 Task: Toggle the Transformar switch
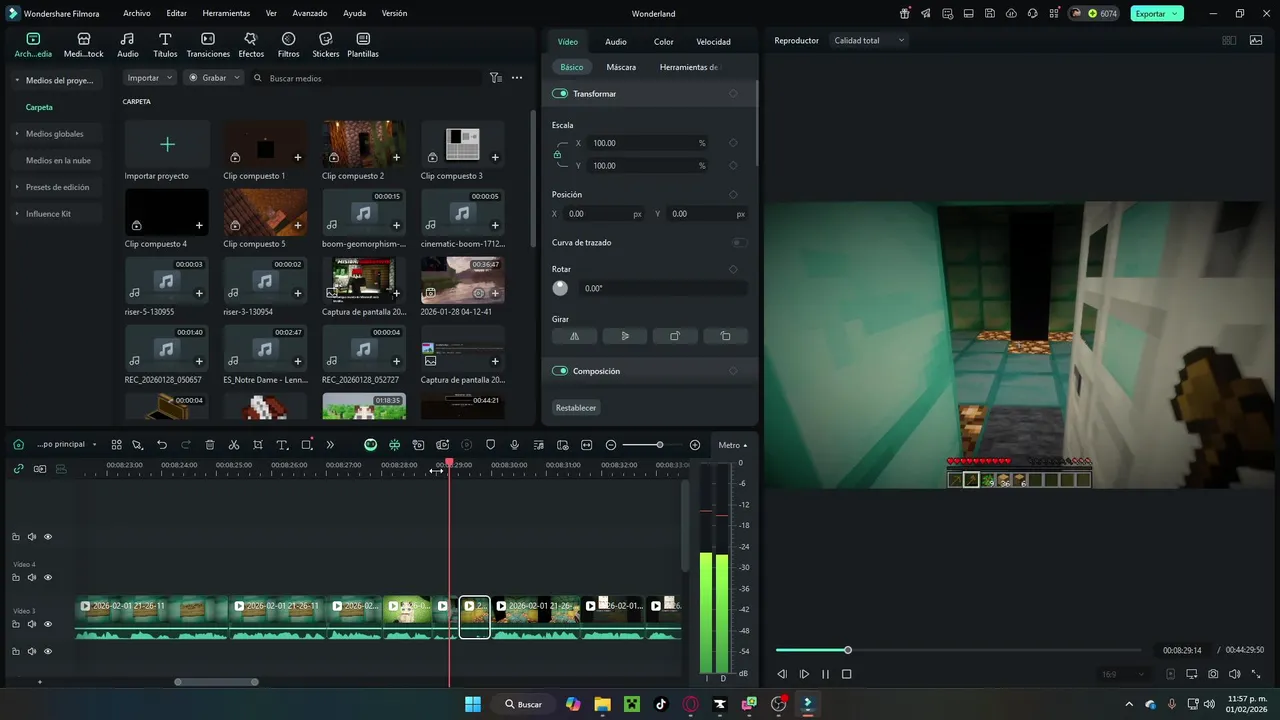[x=560, y=94]
